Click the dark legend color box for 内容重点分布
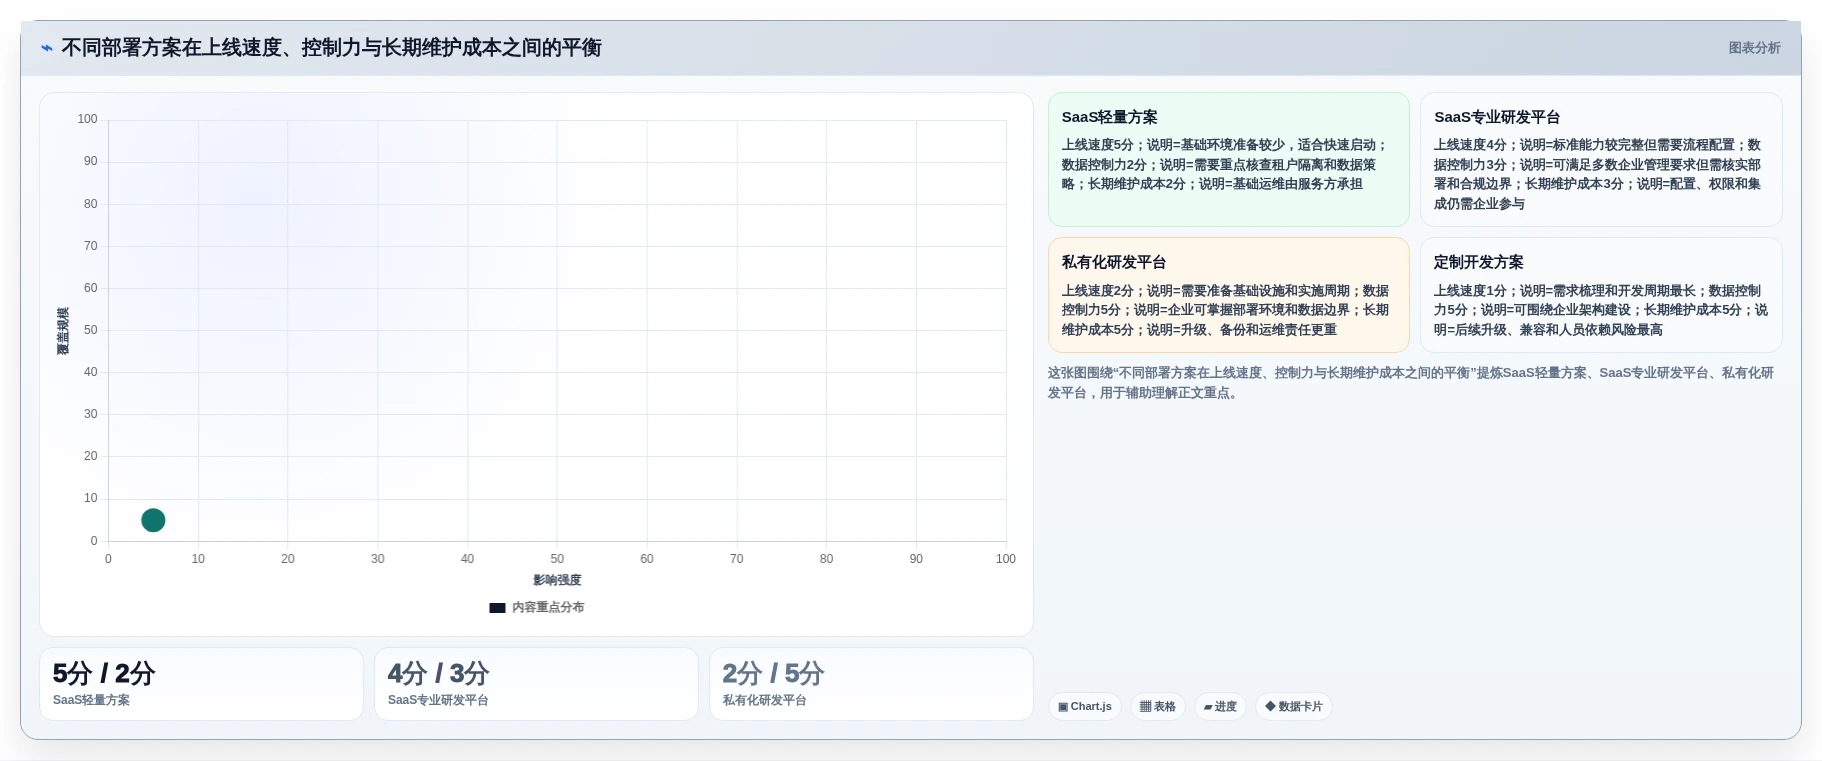This screenshot has width=1822, height=761. tap(497, 608)
